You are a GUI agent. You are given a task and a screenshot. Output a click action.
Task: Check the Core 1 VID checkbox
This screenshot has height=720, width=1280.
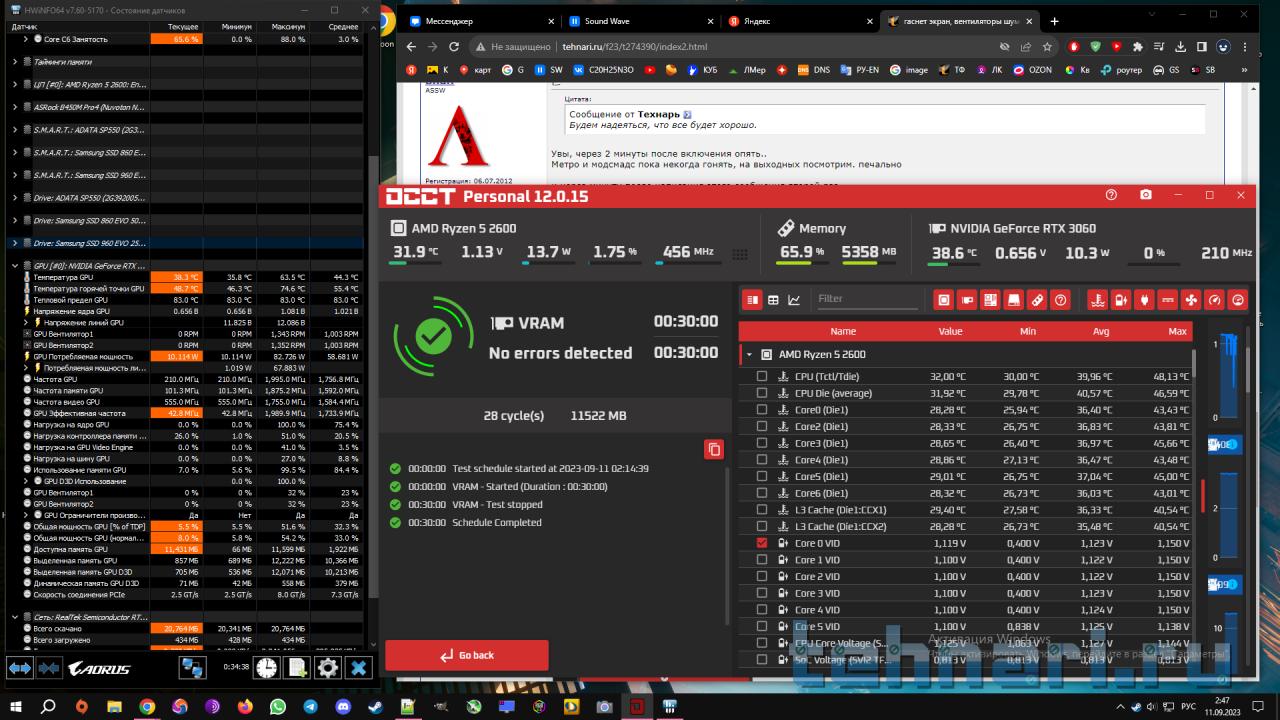pyautogui.click(x=762, y=560)
